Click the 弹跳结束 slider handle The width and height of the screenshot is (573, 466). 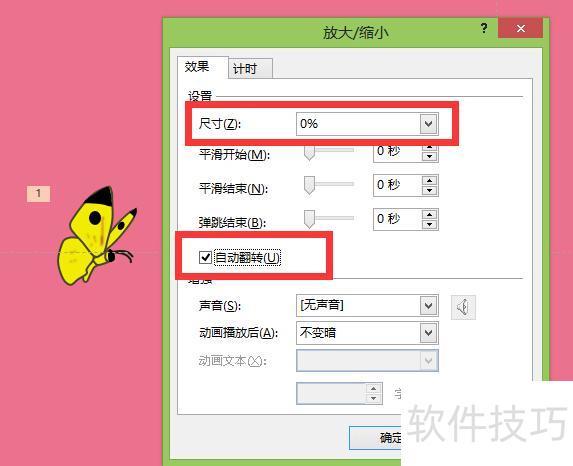309,219
